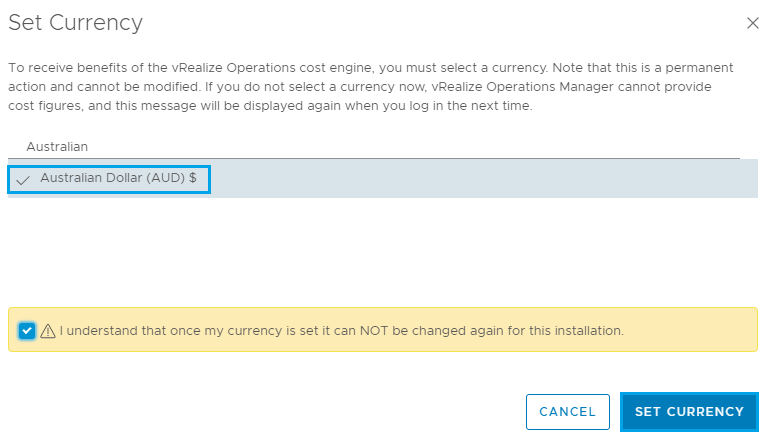Click the underline beneath the currency search field
Viewport: 766px width, 444px height.
pyautogui.click(x=372, y=158)
